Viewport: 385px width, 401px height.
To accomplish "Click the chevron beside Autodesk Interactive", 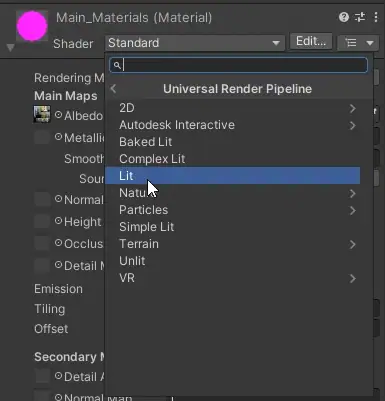I will pos(353,125).
